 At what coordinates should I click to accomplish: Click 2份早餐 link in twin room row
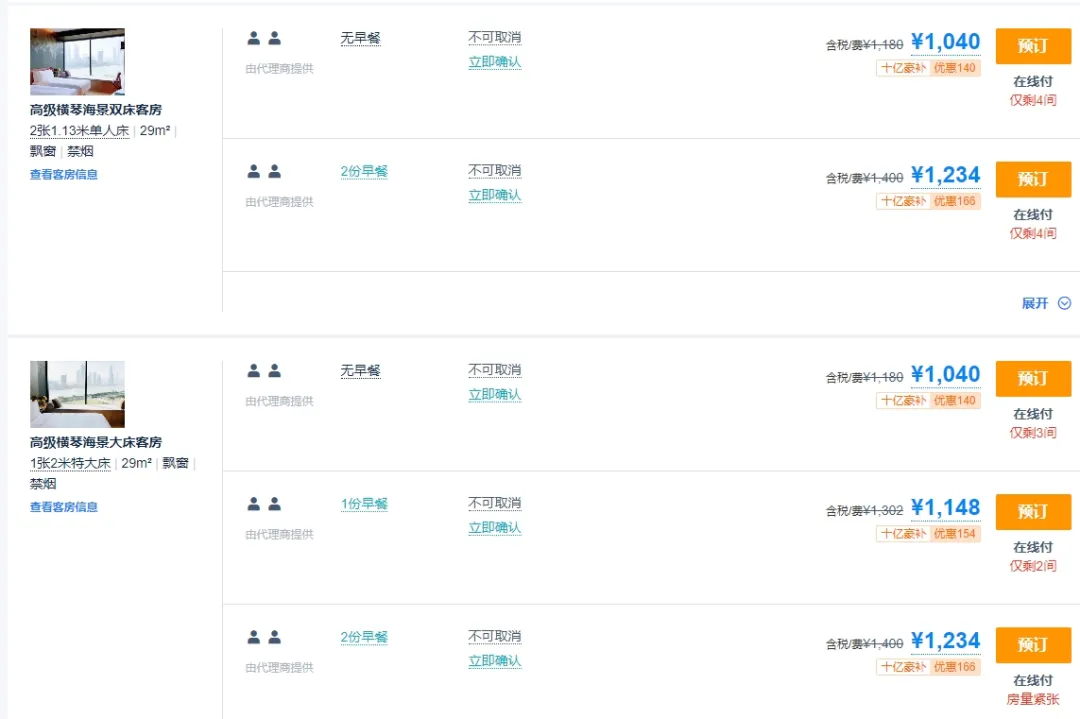364,171
